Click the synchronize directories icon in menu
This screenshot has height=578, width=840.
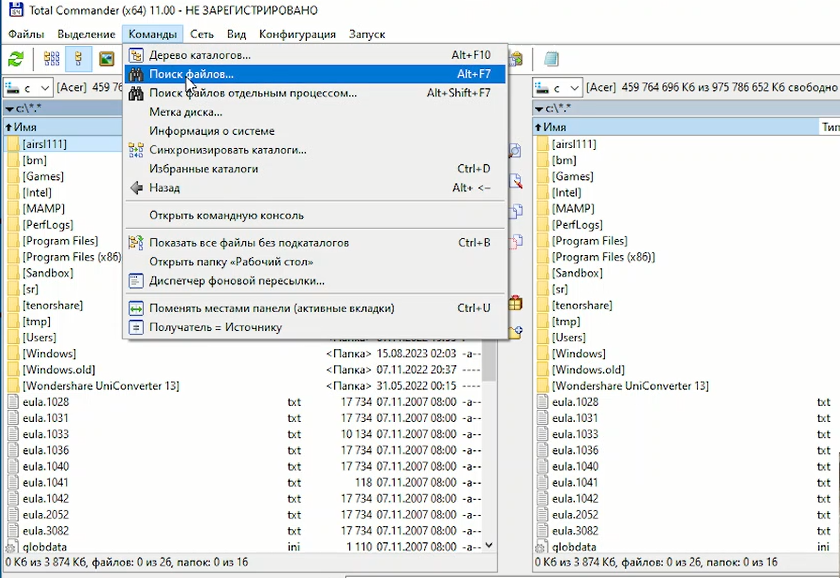(136, 150)
